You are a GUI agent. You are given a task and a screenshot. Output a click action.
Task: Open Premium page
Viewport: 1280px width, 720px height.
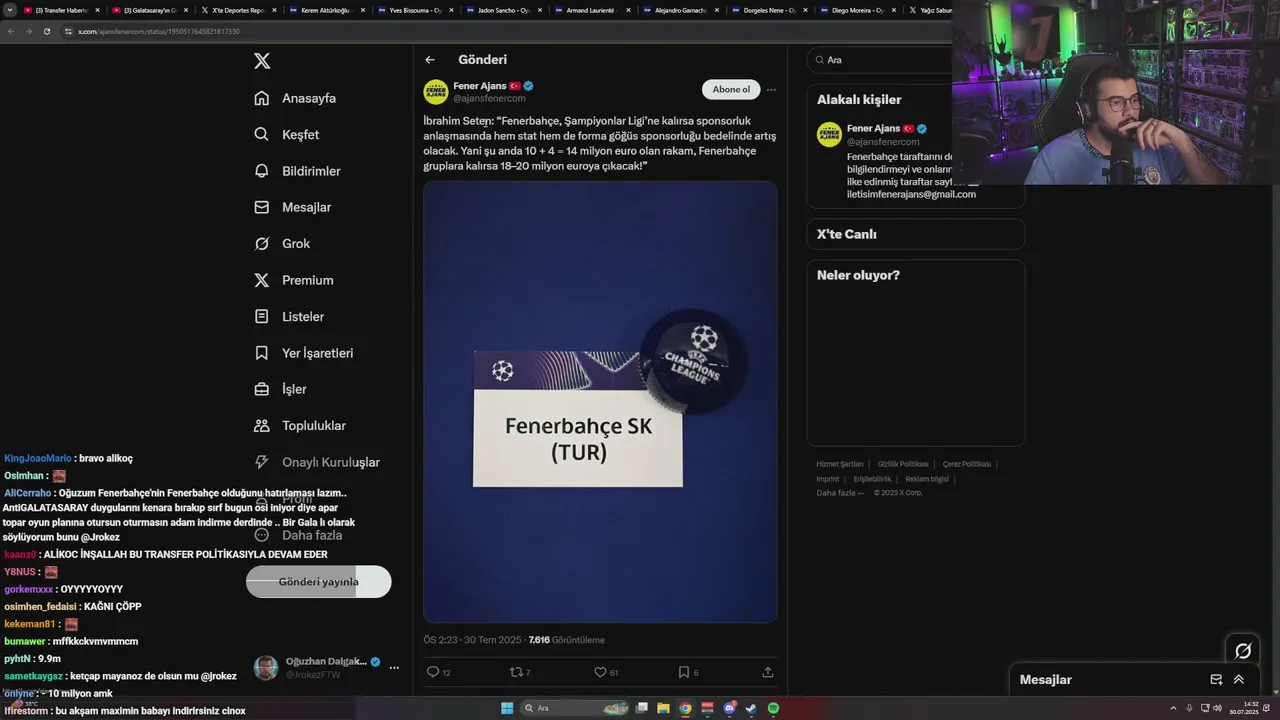(x=294, y=280)
